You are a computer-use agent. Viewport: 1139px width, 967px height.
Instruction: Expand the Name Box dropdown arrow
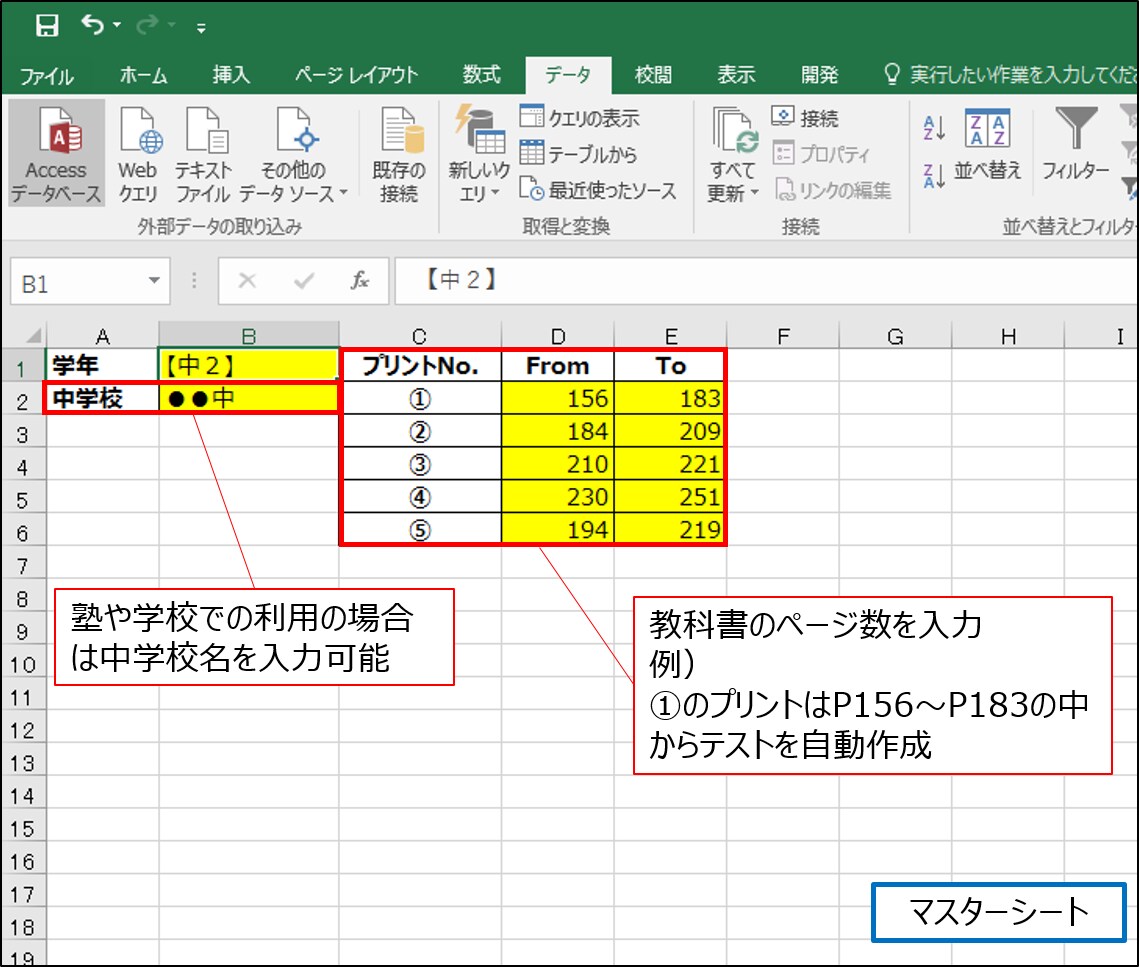click(x=154, y=280)
